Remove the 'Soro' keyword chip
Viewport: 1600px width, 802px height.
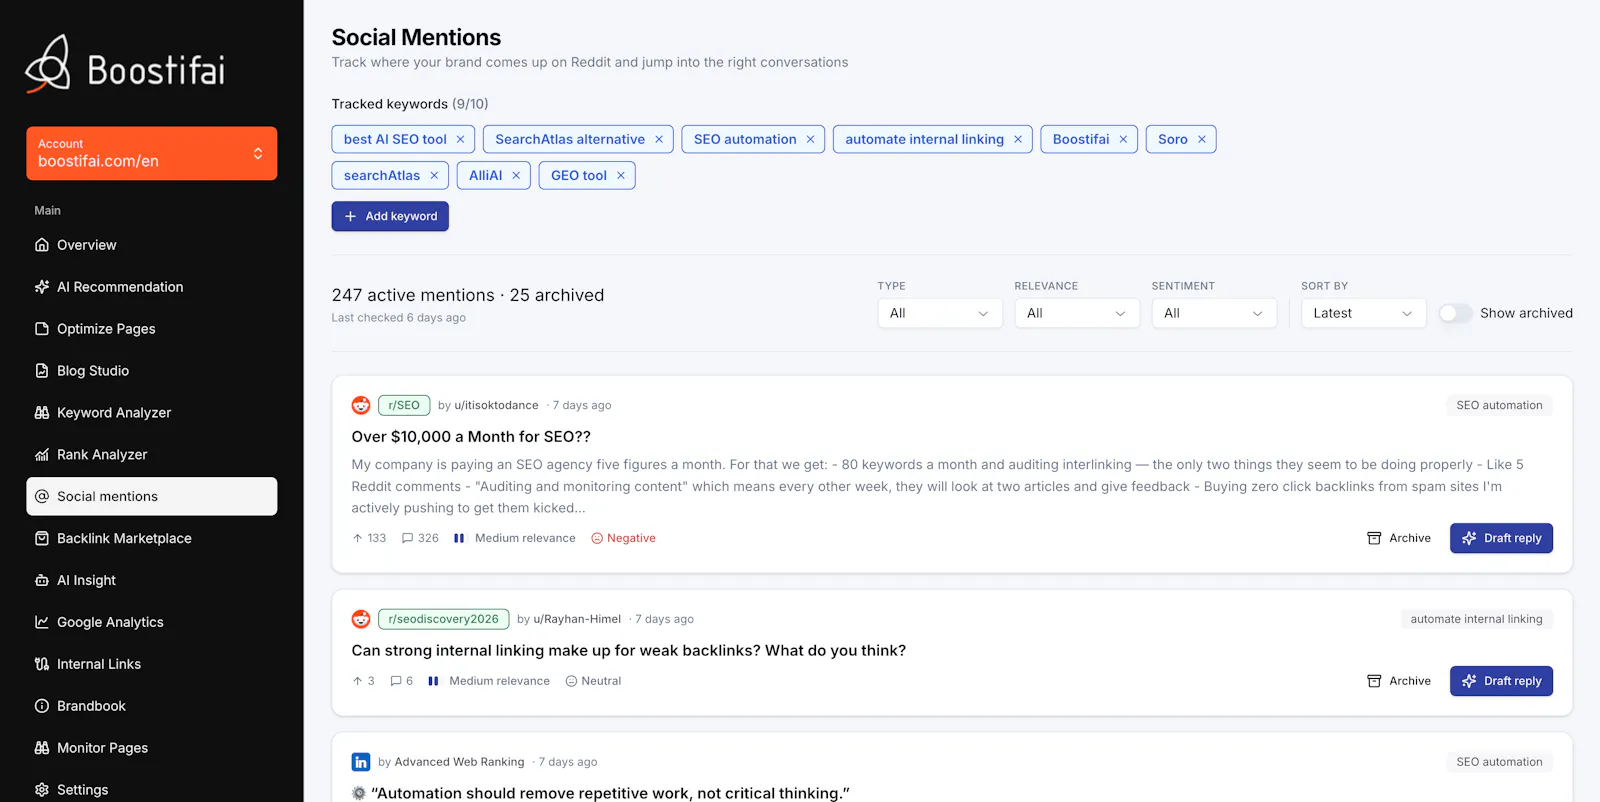tap(1202, 139)
